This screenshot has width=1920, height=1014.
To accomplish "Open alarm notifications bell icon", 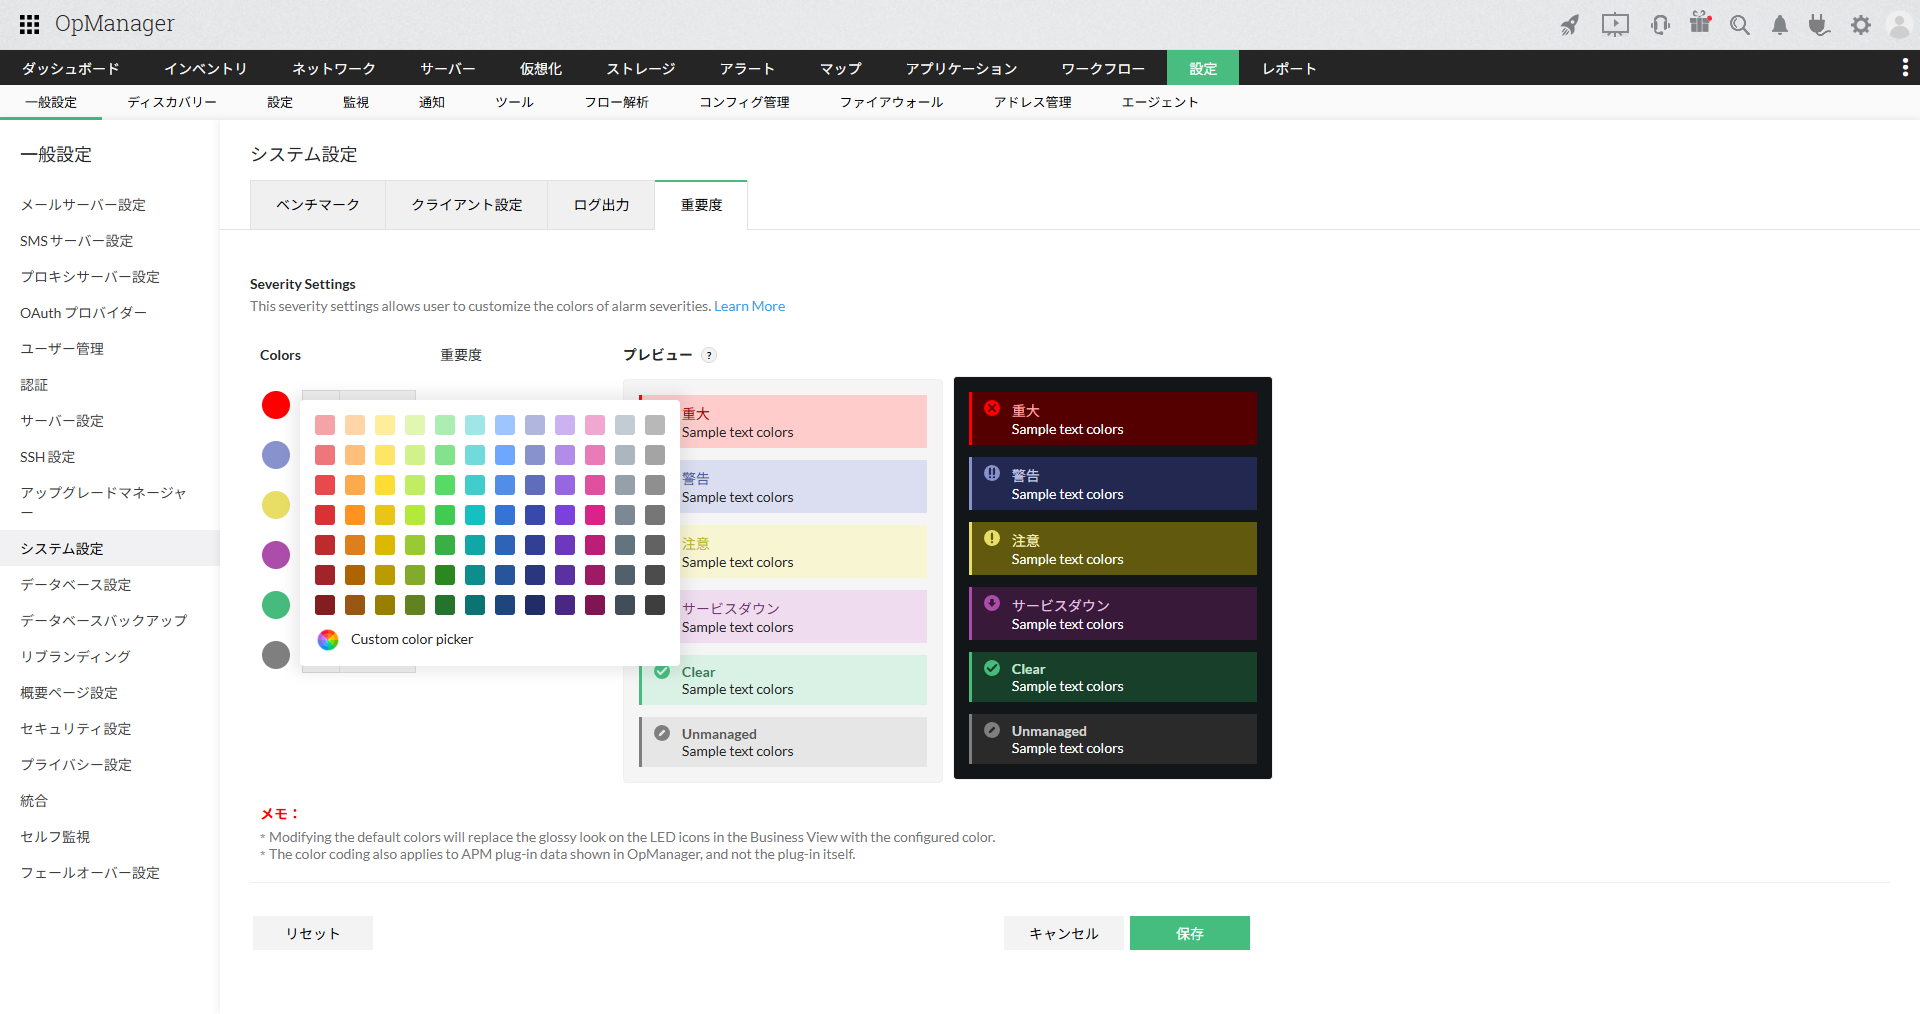I will coord(1780,25).
